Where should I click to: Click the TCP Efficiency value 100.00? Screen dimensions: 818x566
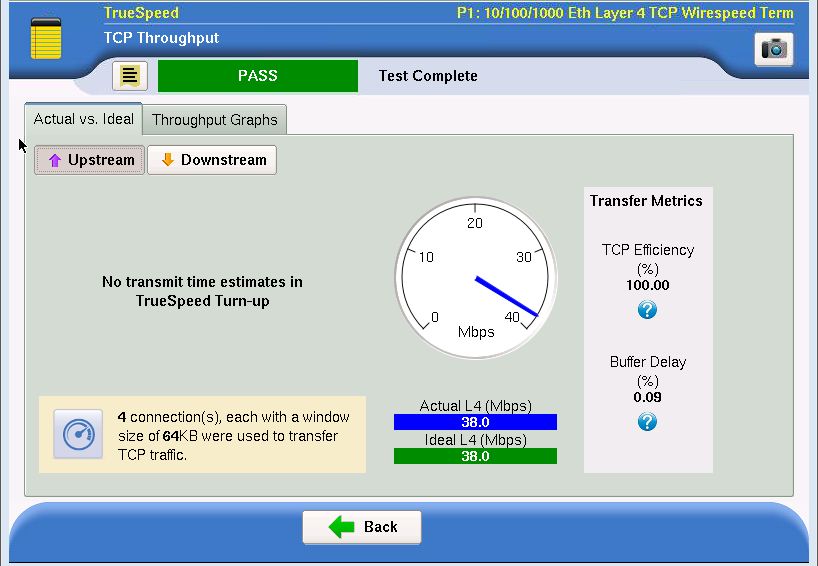coord(647,285)
